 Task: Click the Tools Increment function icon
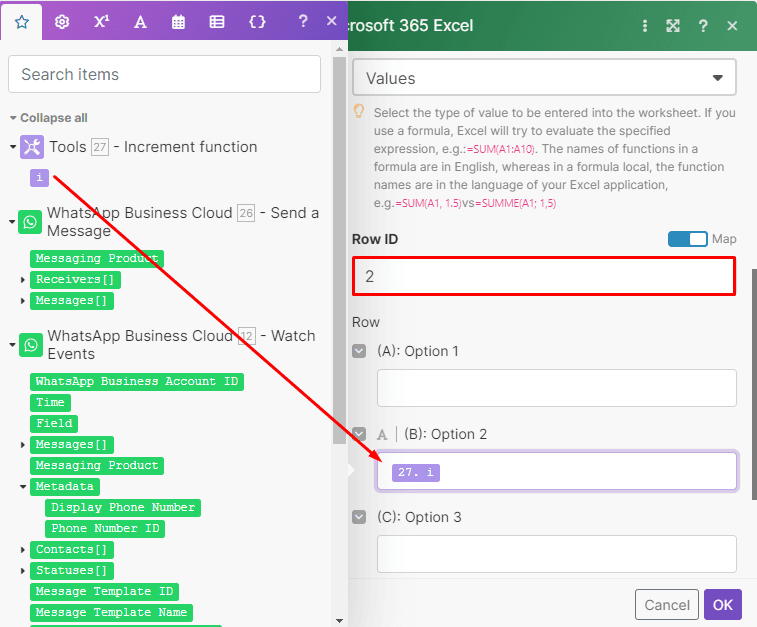tap(32, 147)
